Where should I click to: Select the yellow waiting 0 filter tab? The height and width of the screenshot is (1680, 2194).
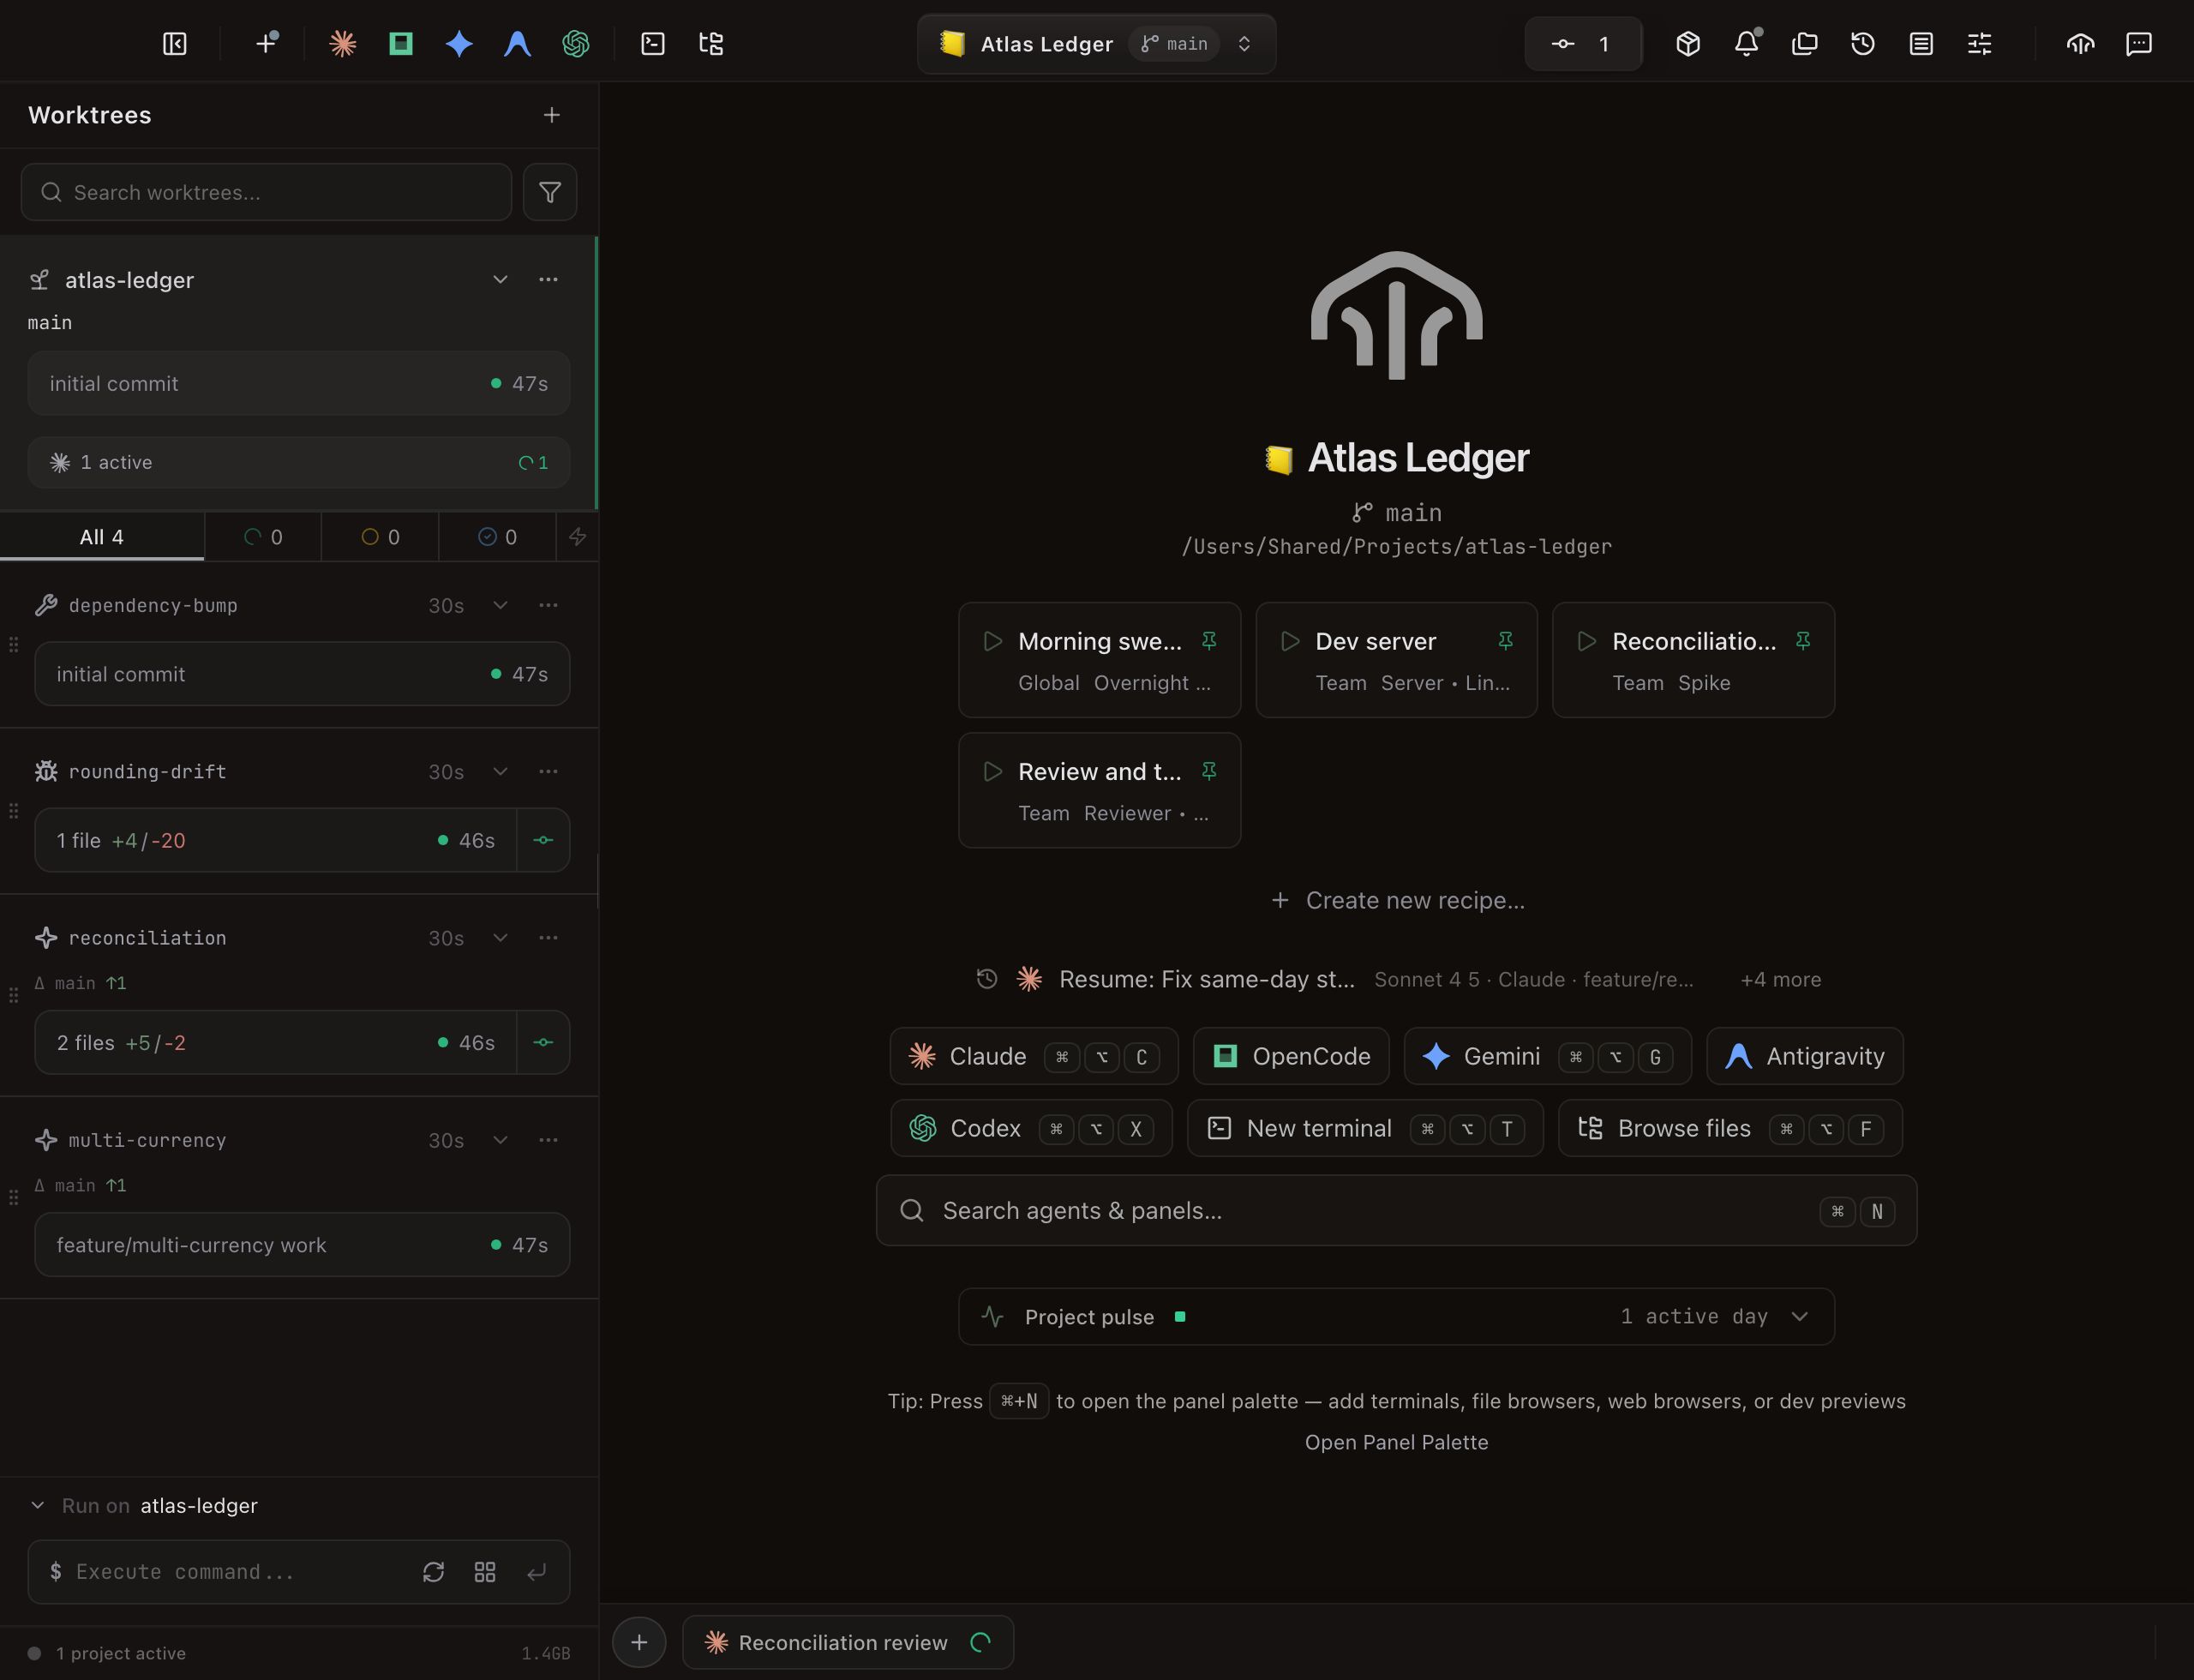click(x=380, y=537)
